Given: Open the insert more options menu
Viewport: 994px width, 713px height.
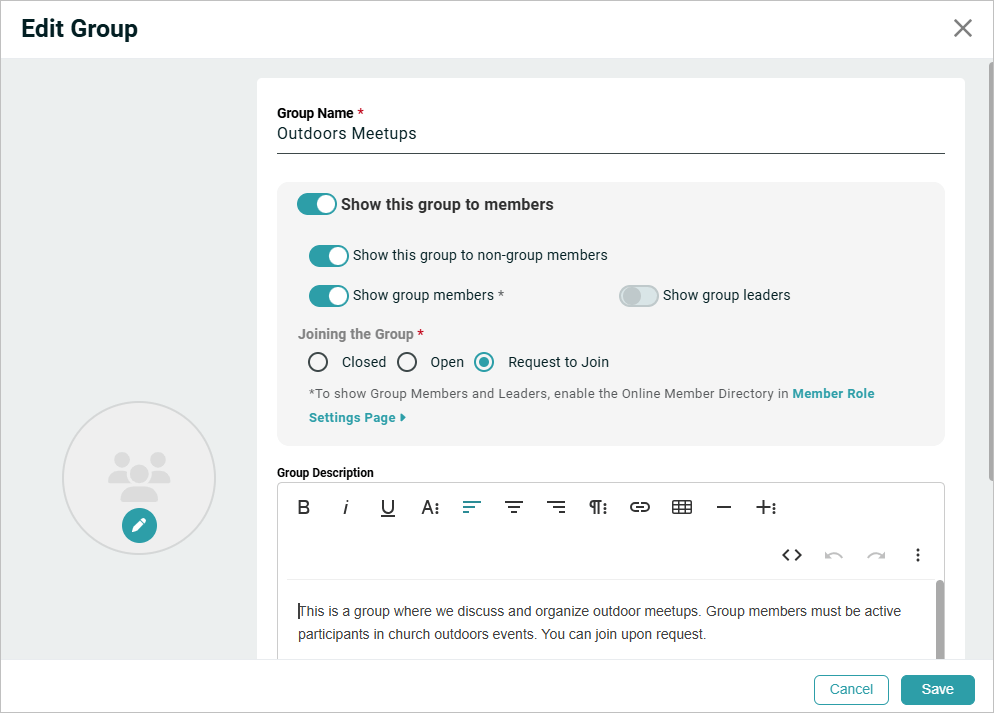Looking at the screenshot, I should pos(766,507).
